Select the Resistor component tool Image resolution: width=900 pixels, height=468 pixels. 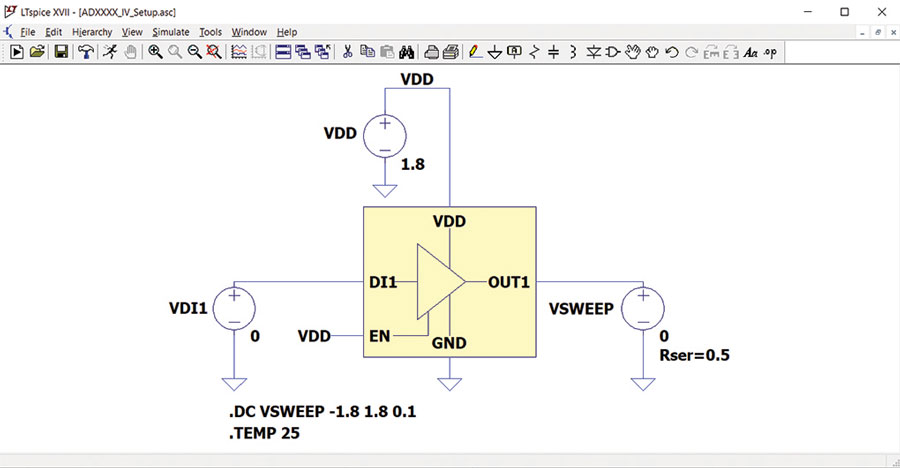534,52
